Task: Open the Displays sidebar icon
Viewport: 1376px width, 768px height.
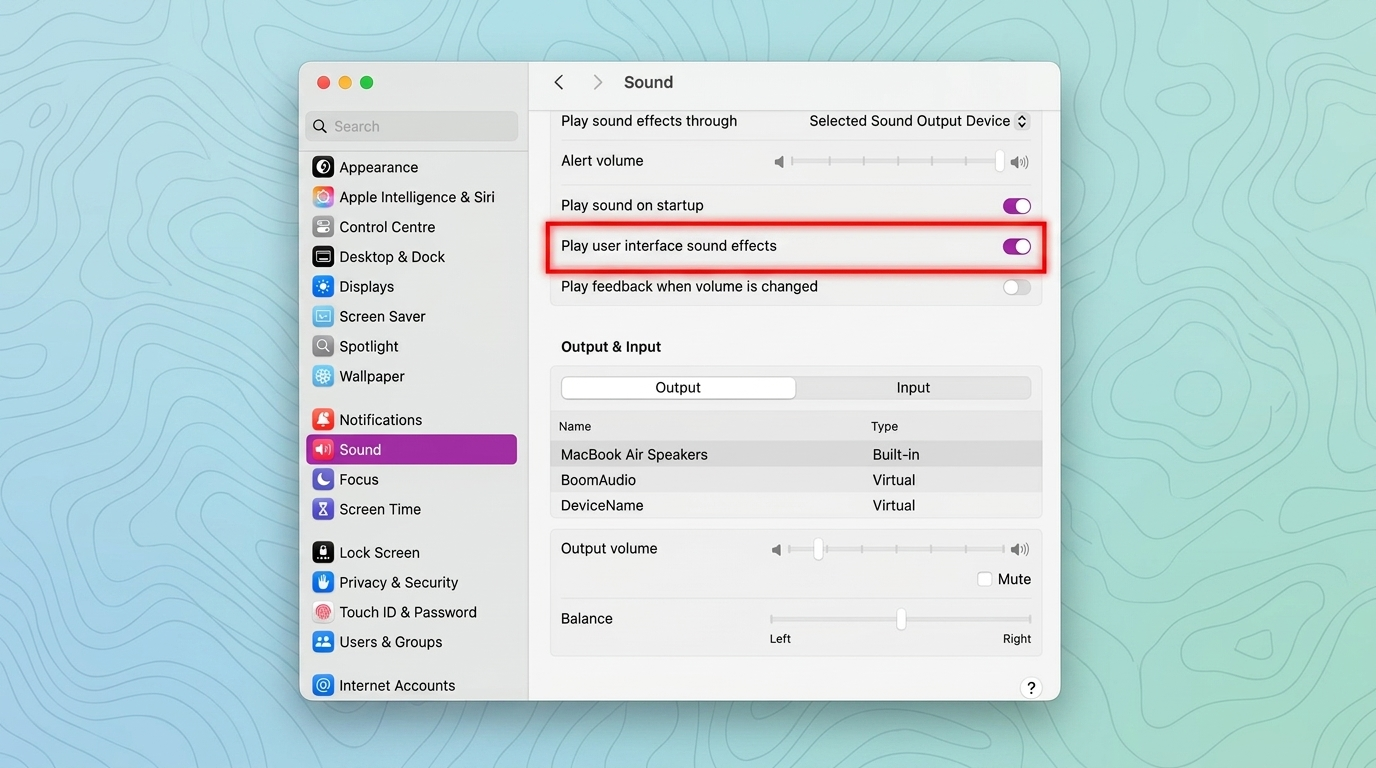Action: (x=323, y=287)
